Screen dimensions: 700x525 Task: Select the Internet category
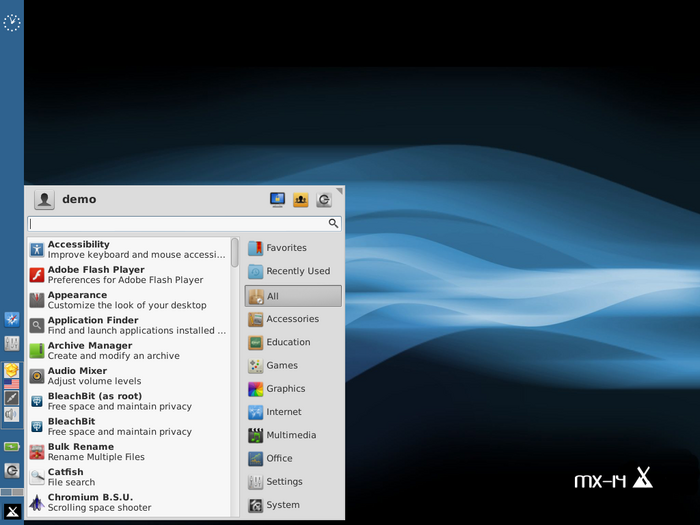click(x=283, y=412)
